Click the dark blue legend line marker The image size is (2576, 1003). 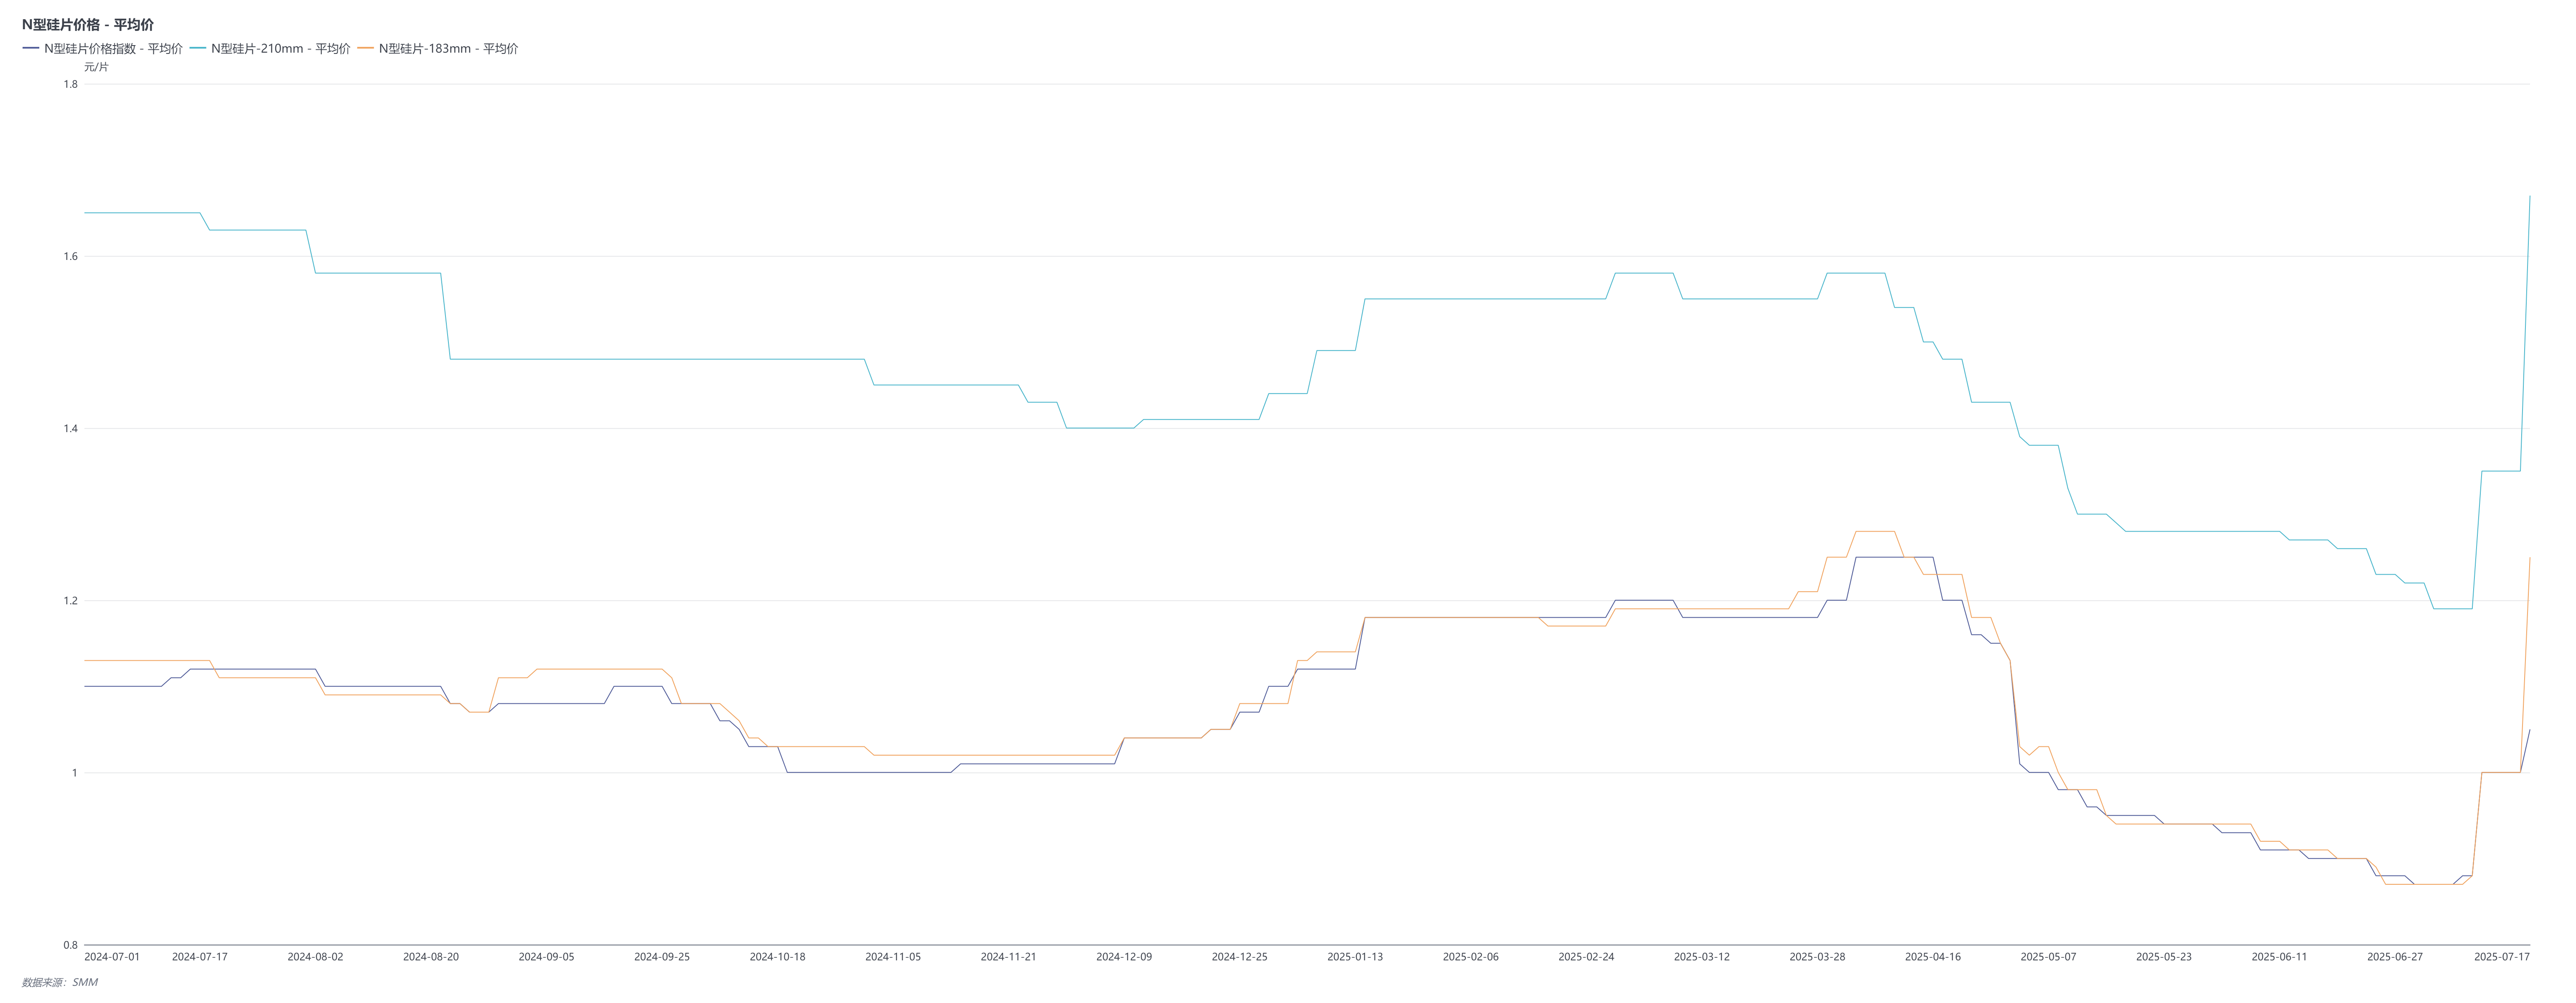(31, 48)
